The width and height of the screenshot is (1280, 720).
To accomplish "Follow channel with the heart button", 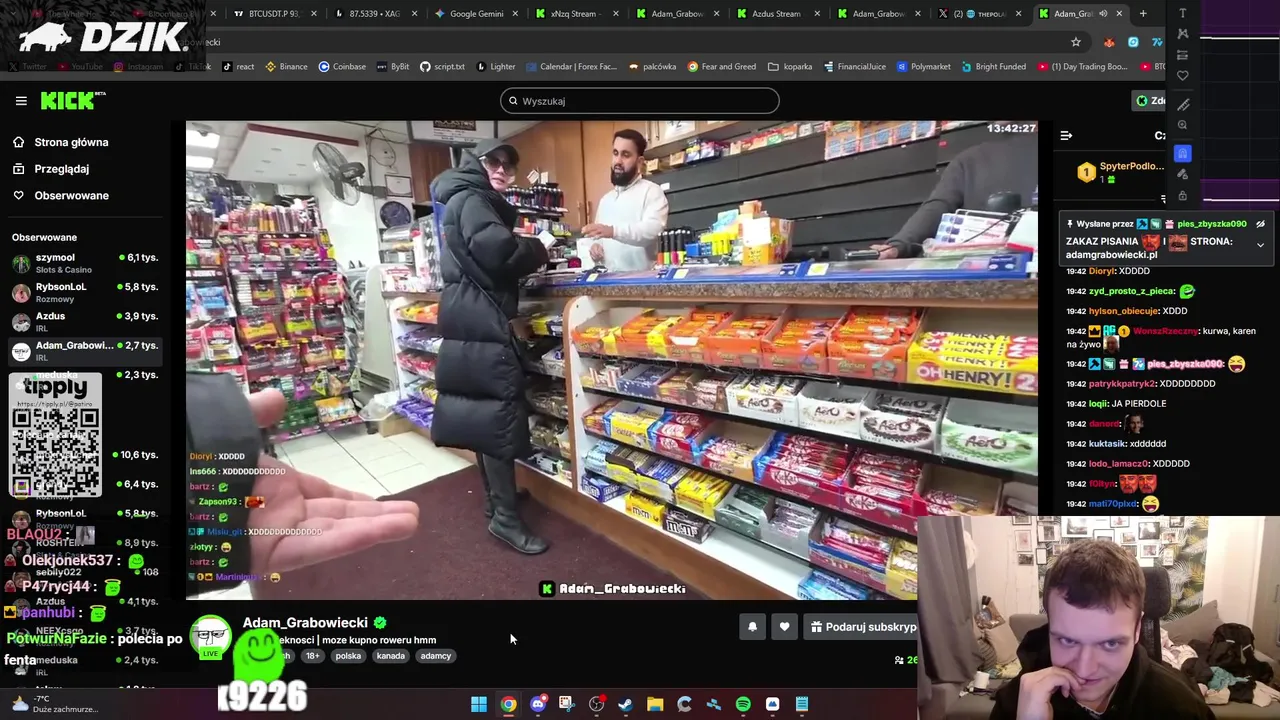I will [784, 627].
